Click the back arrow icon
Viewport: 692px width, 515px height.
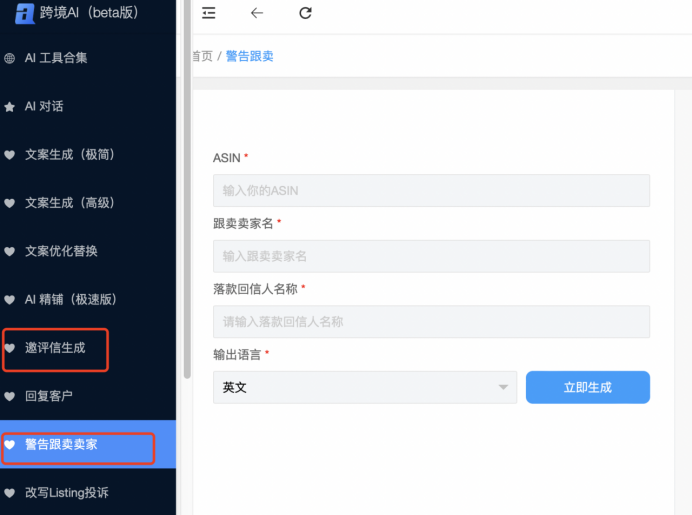point(257,13)
